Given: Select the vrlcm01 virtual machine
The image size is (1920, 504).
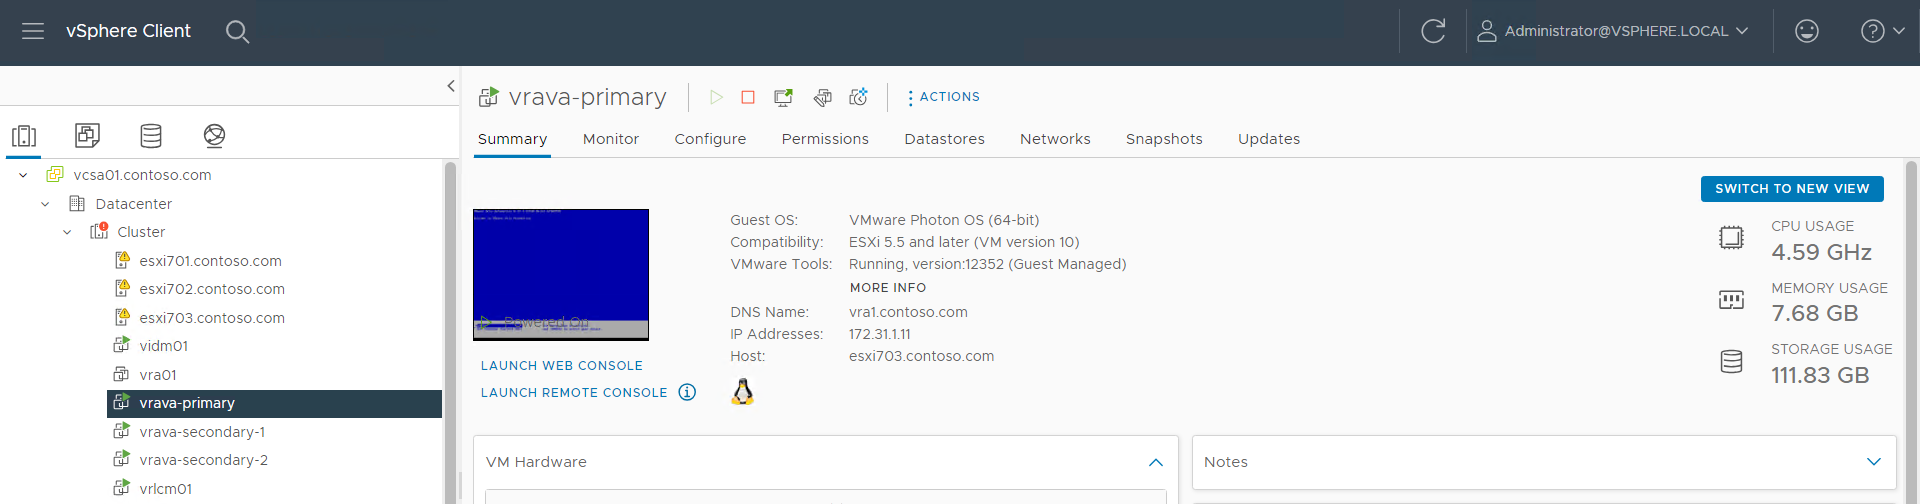Looking at the screenshot, I should coord(166,489).
